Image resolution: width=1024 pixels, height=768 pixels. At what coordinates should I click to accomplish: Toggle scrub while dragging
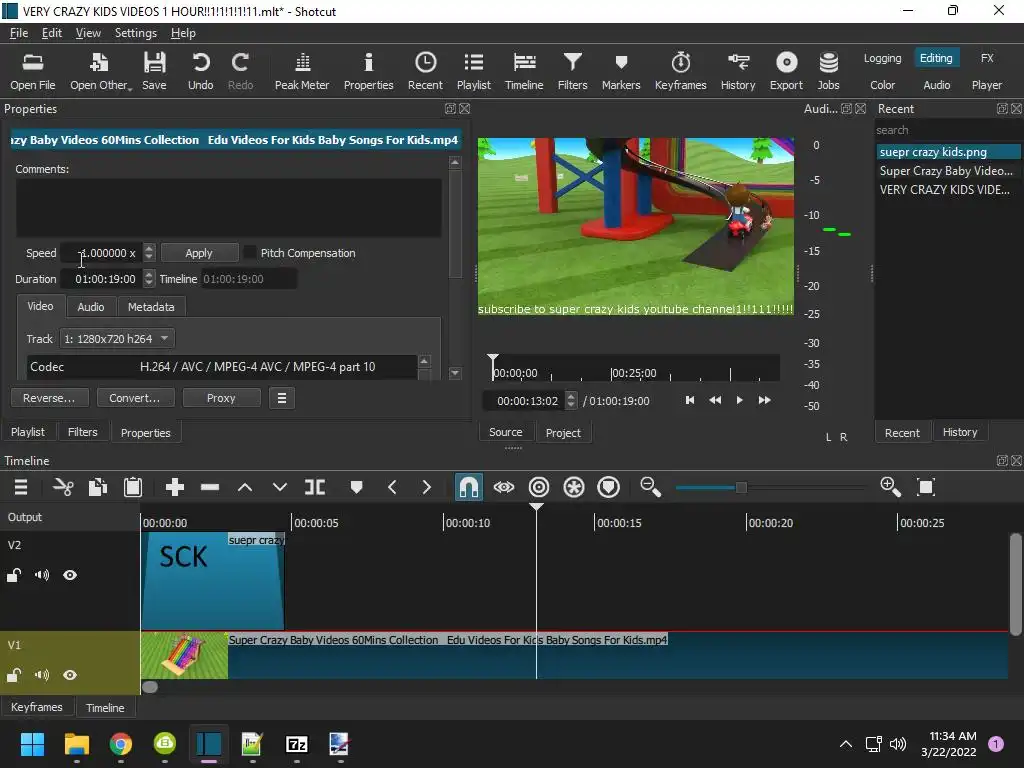click(x=504, y=487)
